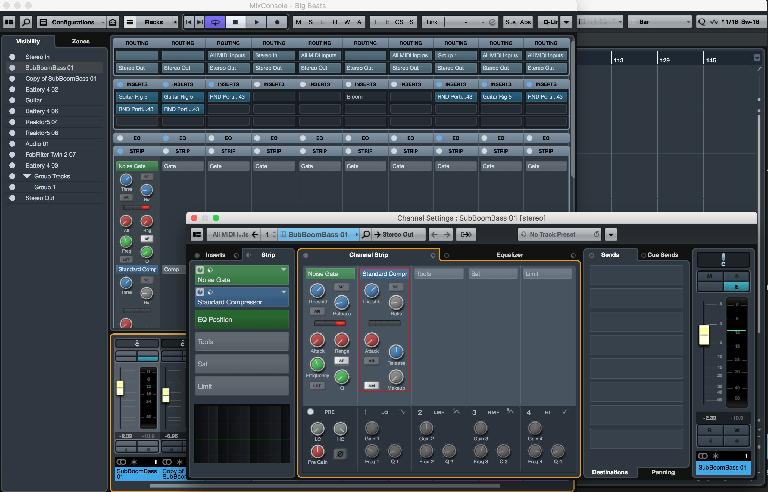The height and width of the screenshot is (492, 768).
Task: Switch to the Inserts tab
Action: coord(216,255)
